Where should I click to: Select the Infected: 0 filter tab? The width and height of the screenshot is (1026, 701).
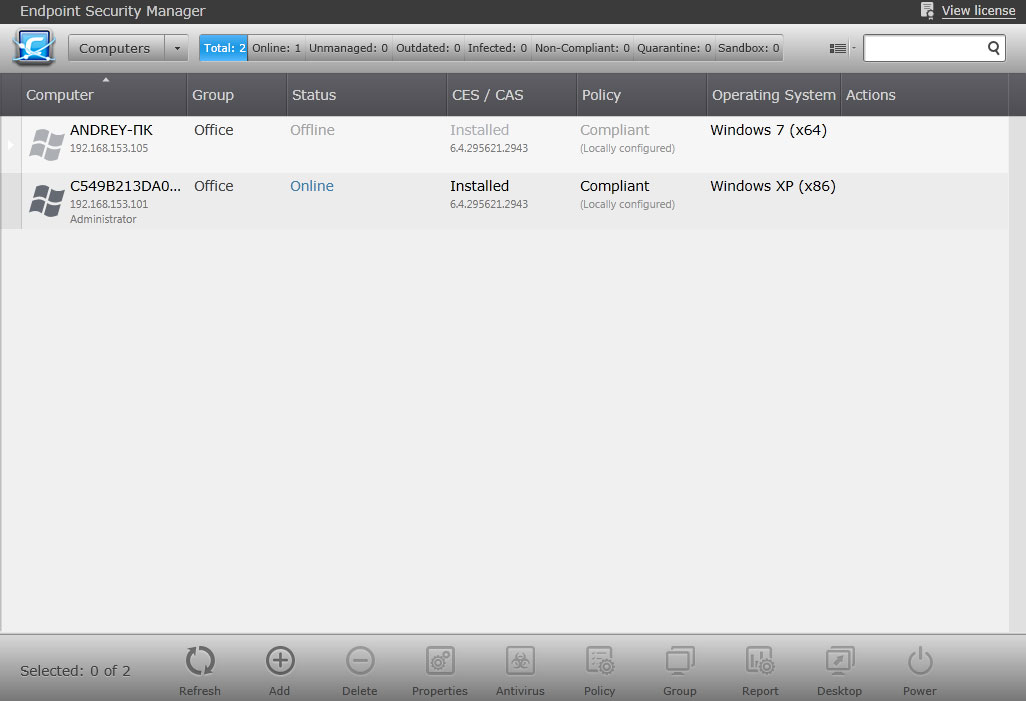(x=497, y=48)
